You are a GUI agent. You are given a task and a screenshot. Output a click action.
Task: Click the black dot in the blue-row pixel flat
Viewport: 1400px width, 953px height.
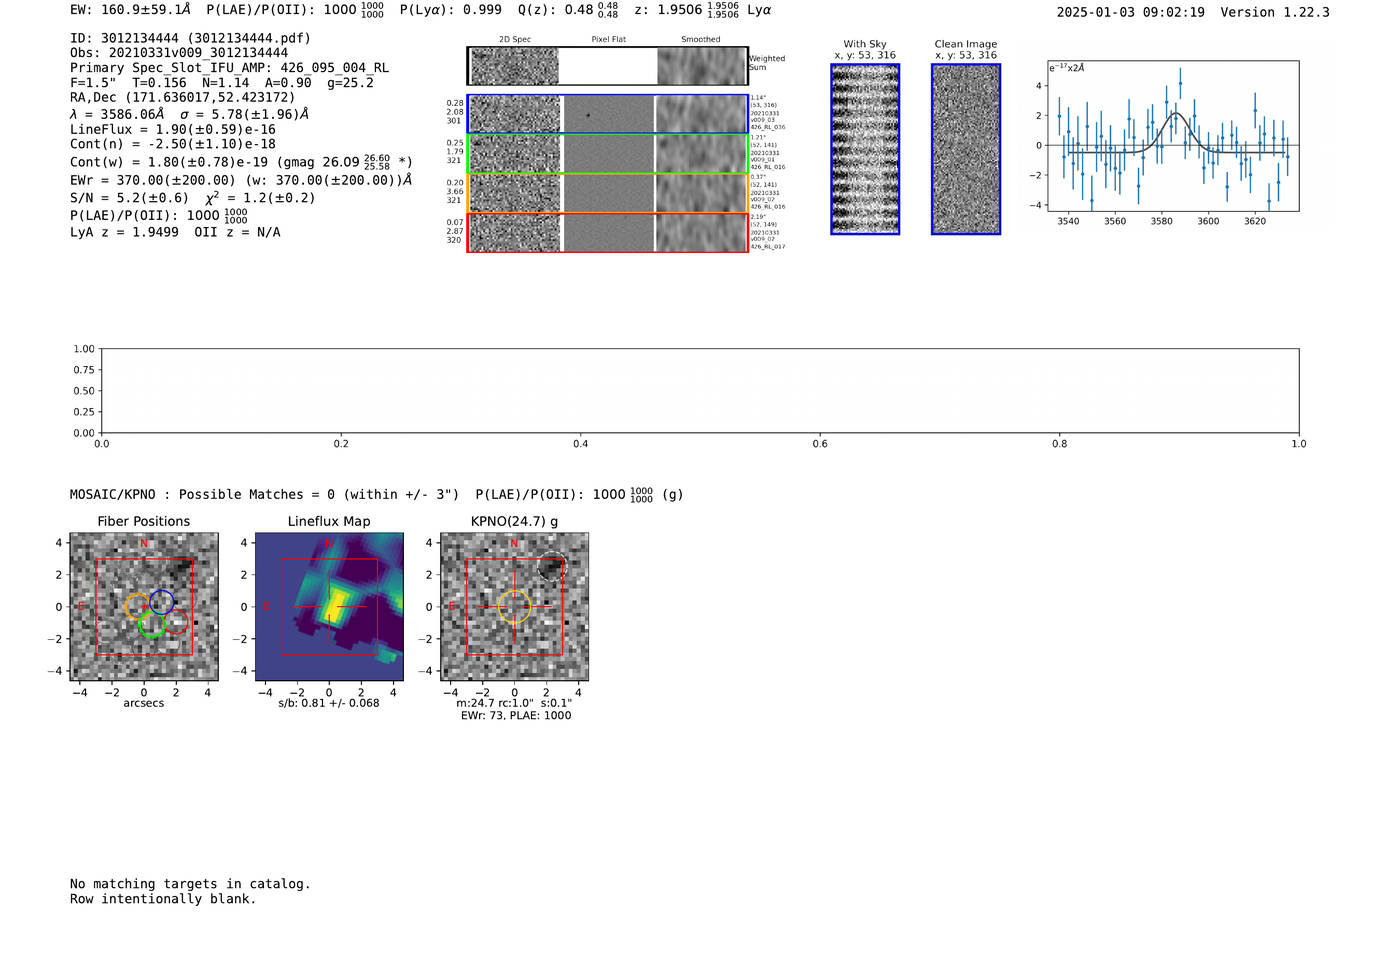(x=588, y=115)
